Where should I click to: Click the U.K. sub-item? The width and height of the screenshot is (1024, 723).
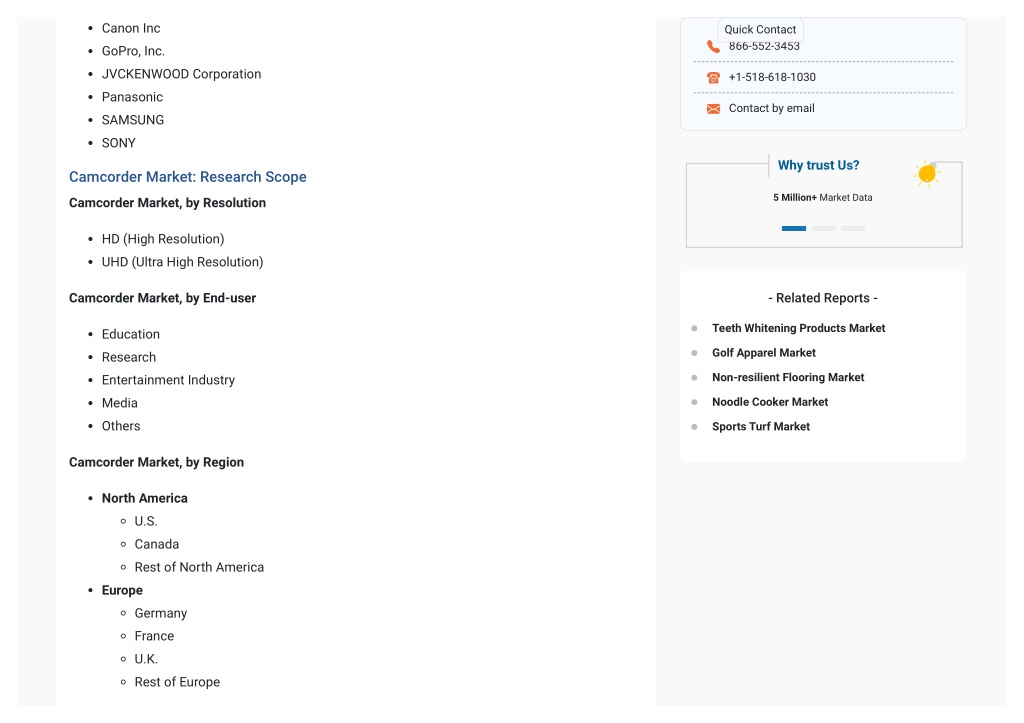tap(146, 659)
